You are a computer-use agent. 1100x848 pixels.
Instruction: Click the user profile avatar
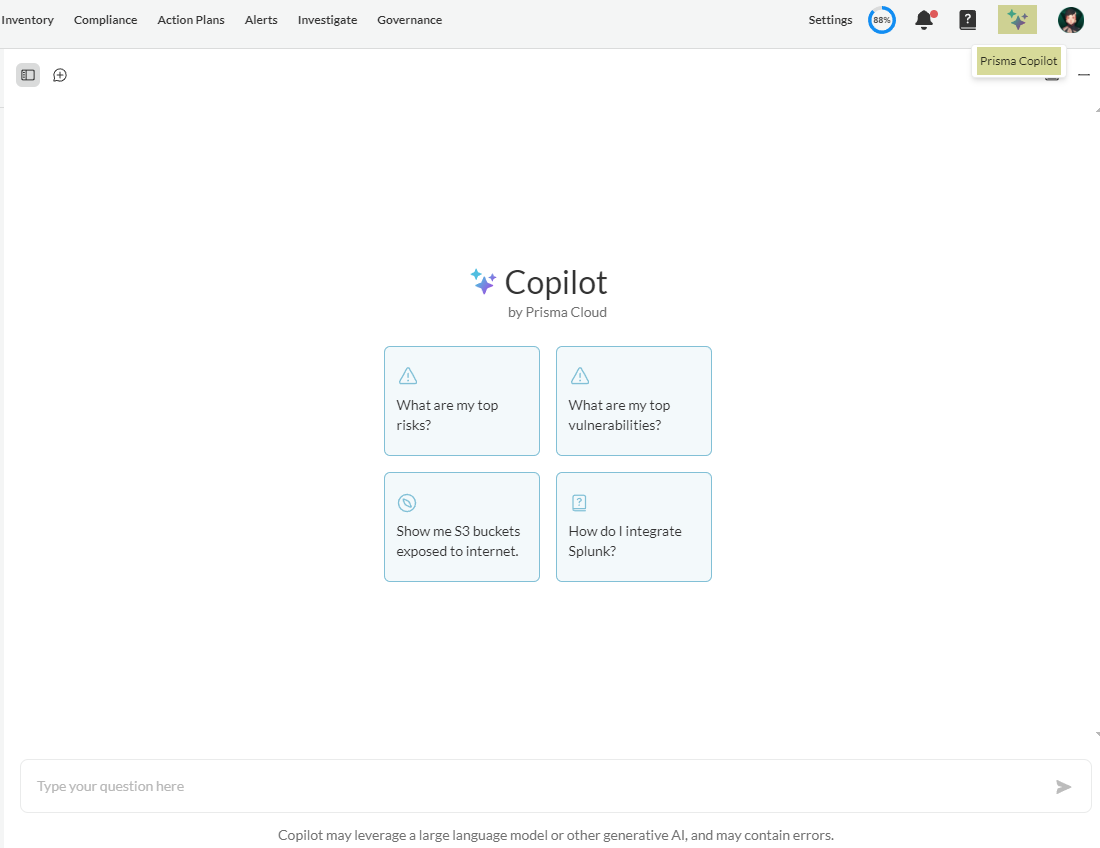click(1071, 20)
